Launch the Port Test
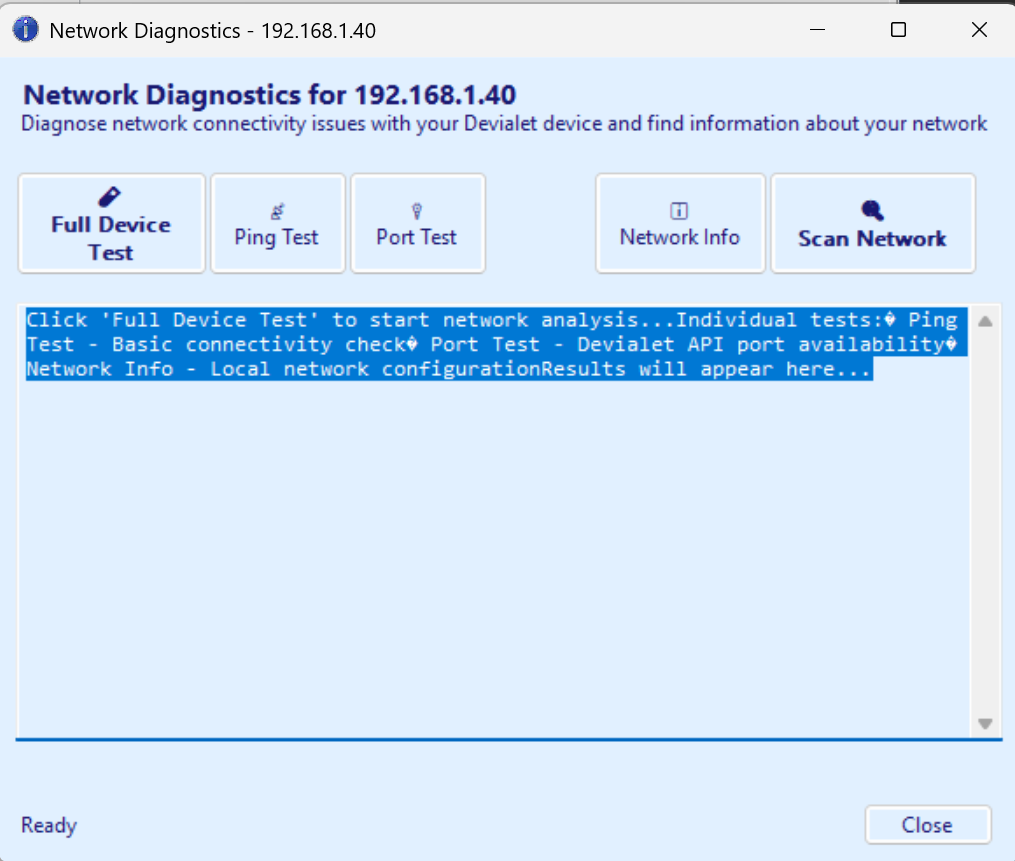The width and height of the screenshot is (1015, 861). pos(417,223)
